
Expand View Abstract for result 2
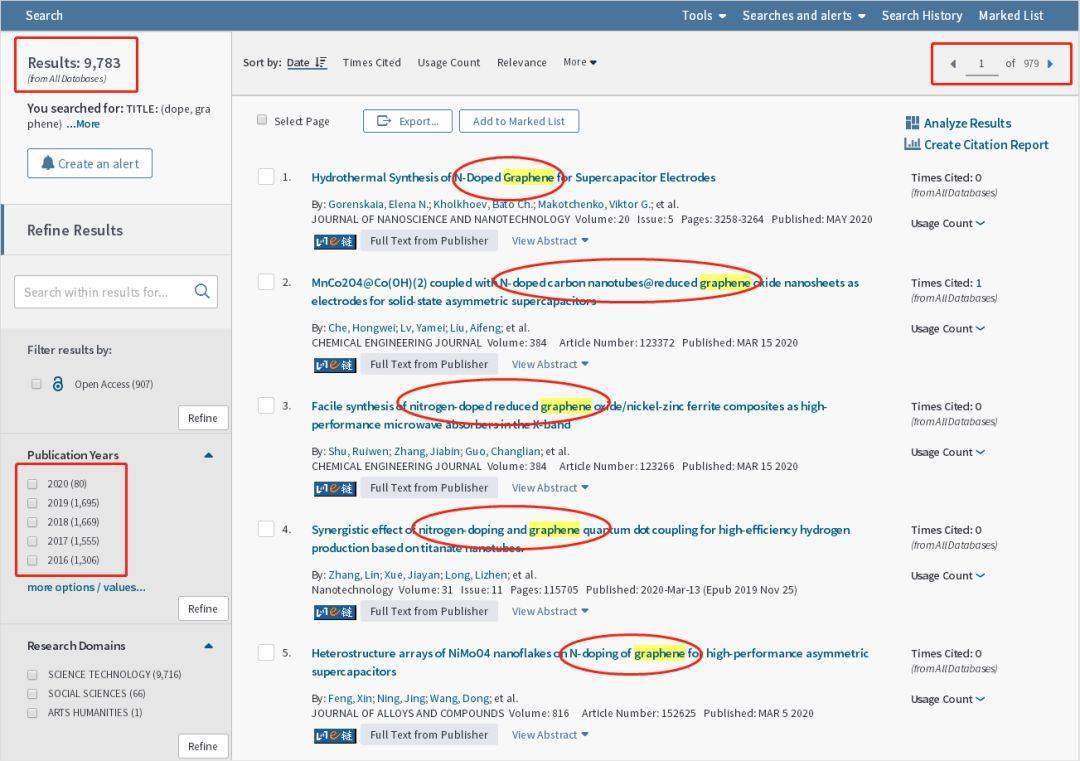coord(550,365)
